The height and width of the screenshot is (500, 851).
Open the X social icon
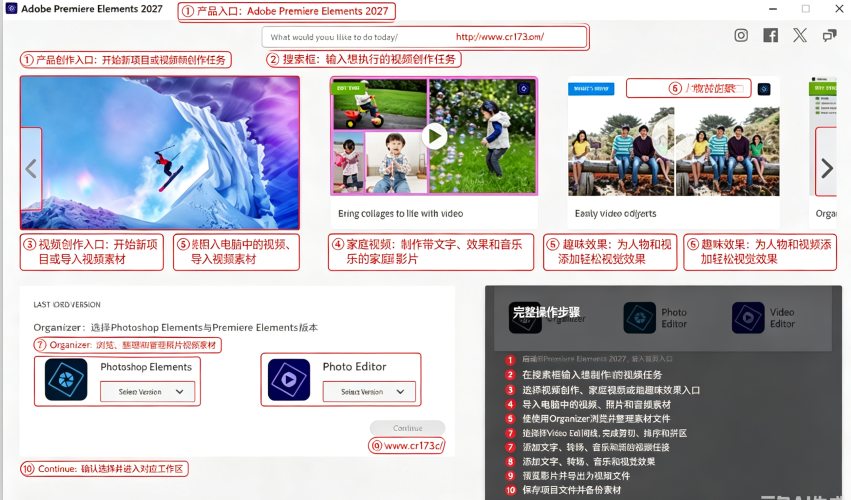pos(799,35)
